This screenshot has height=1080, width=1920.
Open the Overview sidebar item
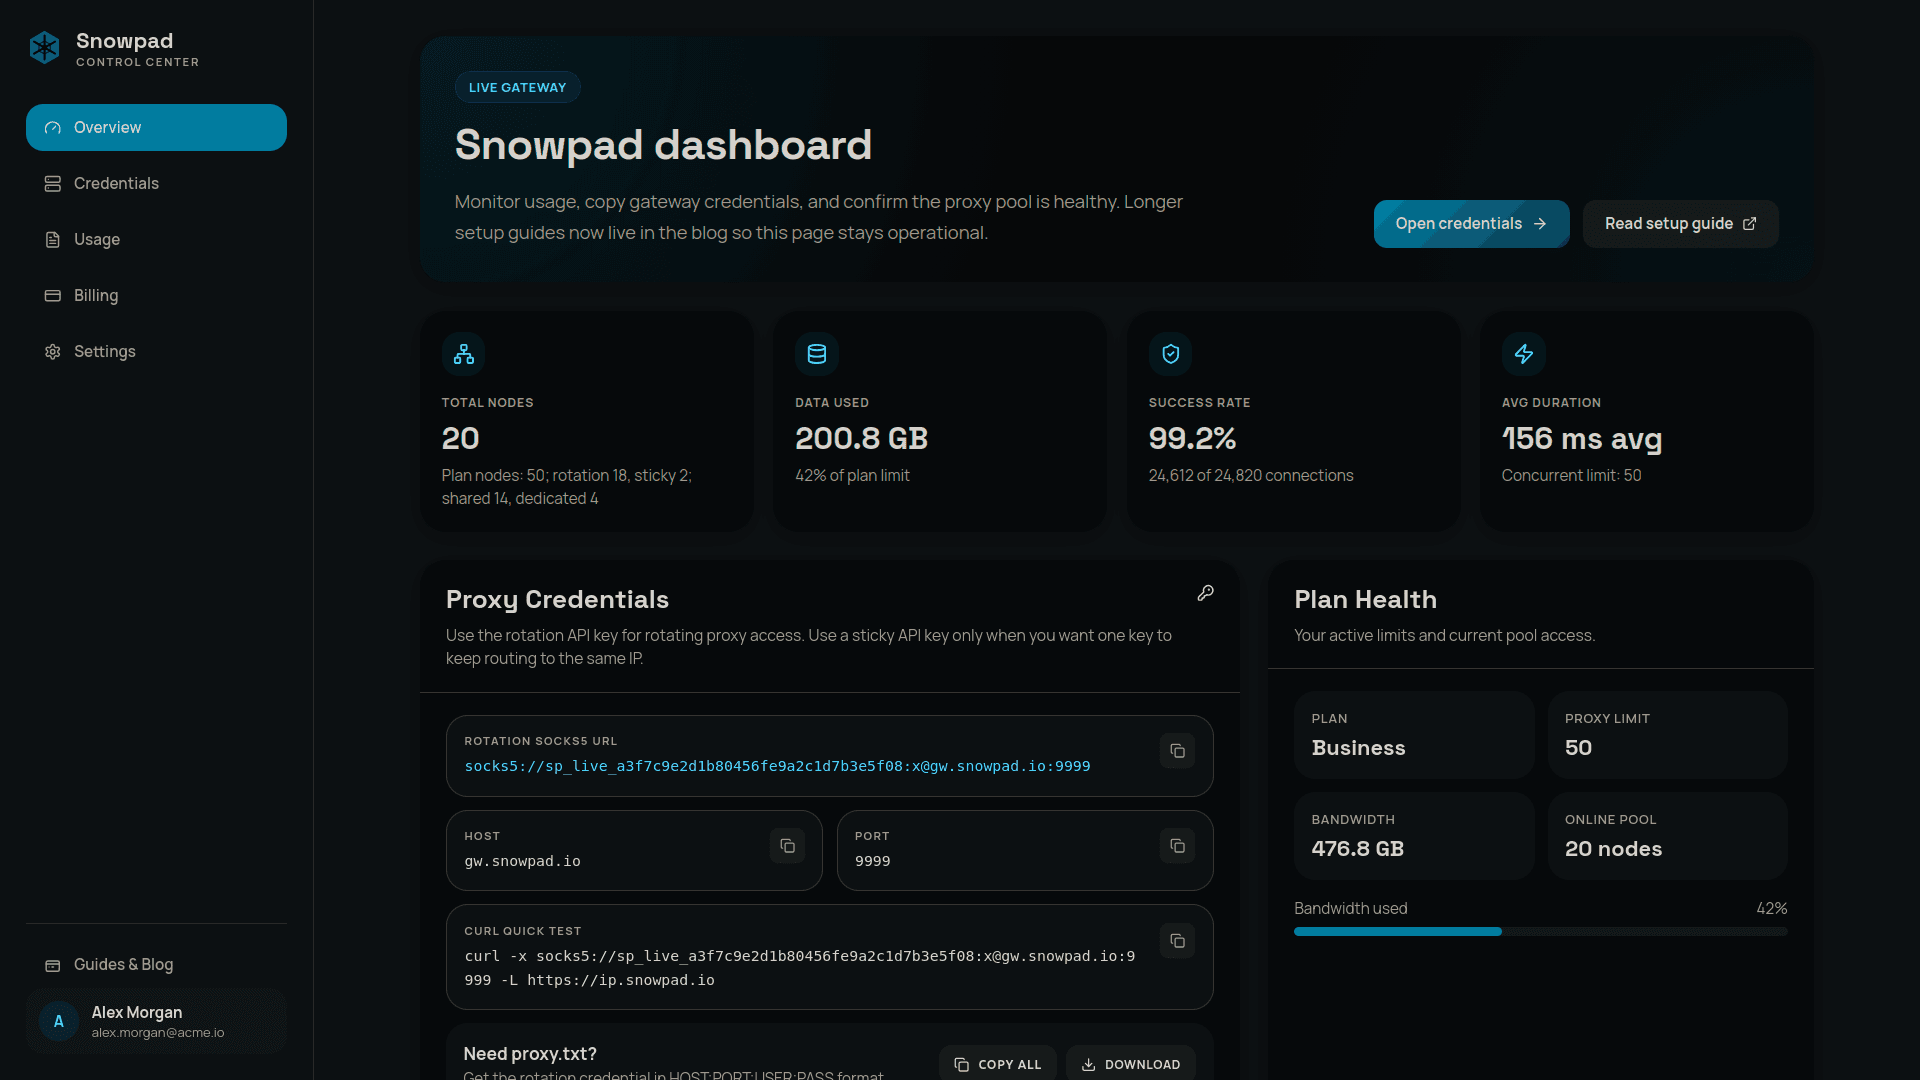(156, 127)
